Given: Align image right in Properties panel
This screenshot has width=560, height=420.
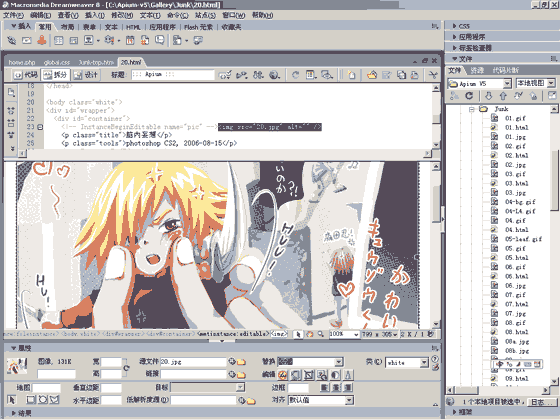Looking at the screenshot, I should tap(348, 387).
